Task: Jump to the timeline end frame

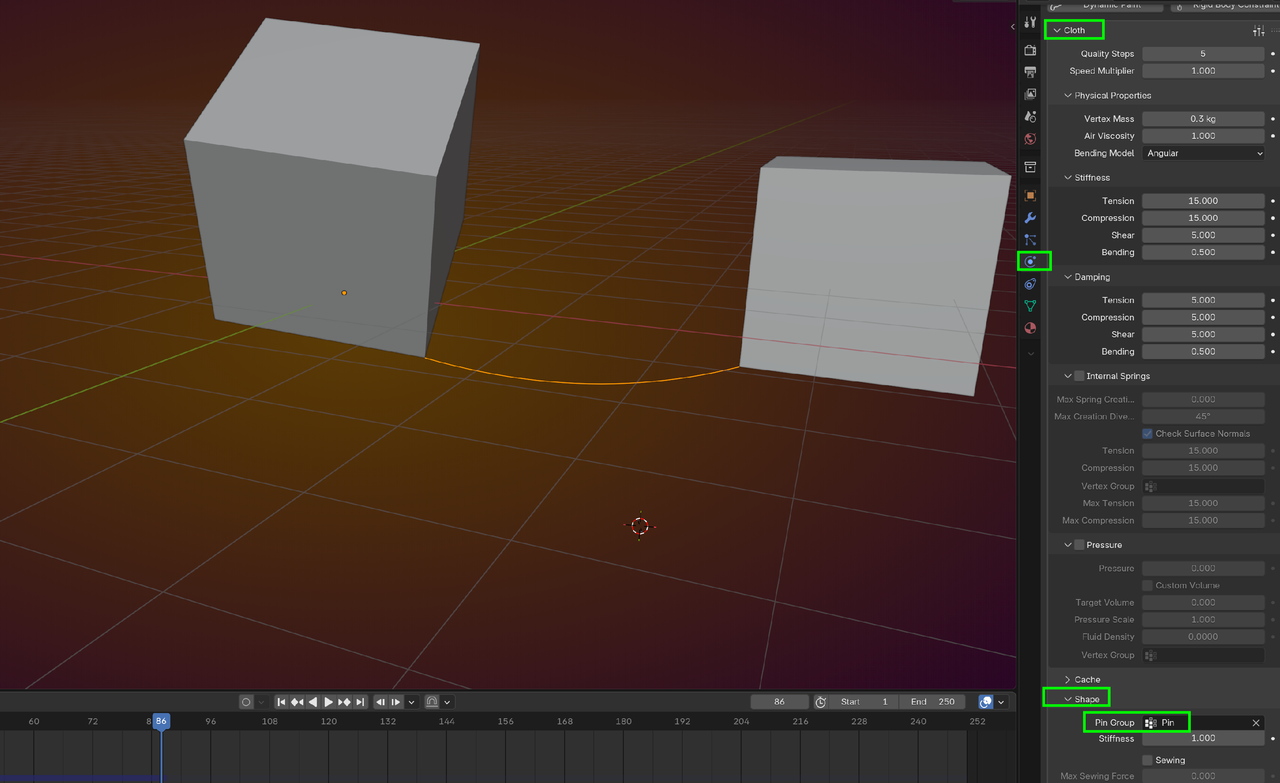Action: coord(360,702)
